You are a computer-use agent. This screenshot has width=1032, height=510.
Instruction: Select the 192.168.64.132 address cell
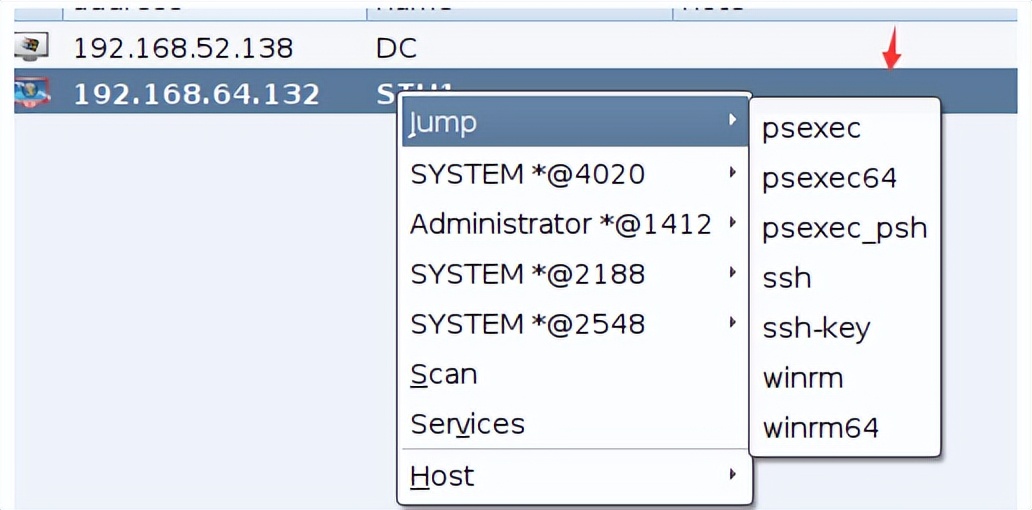196,94
